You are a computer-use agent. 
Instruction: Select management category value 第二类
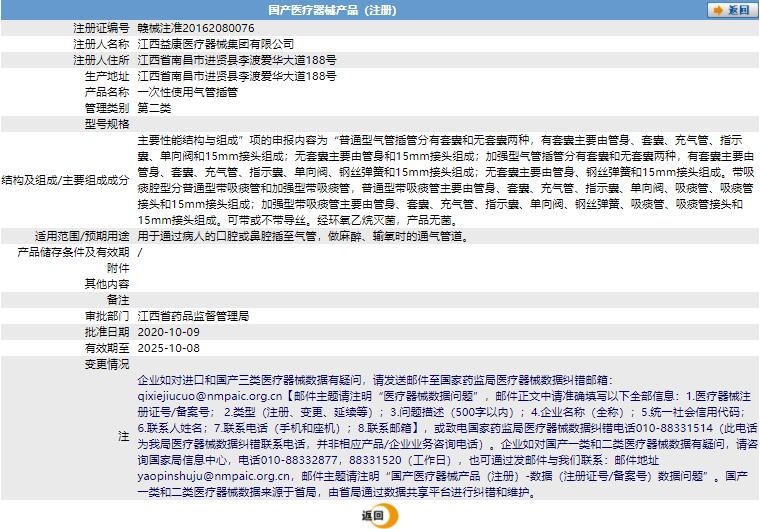pos(154,108)
